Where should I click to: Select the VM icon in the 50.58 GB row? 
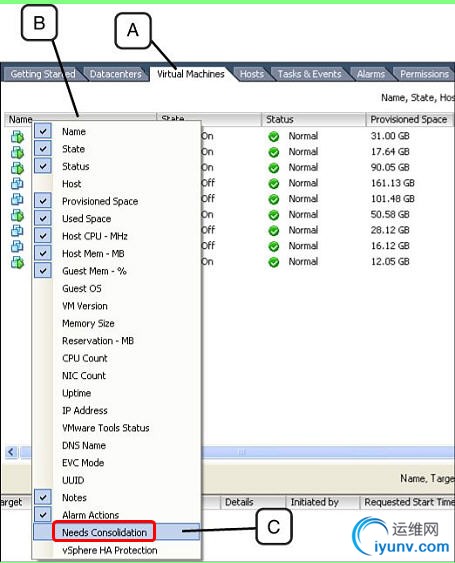17,215
